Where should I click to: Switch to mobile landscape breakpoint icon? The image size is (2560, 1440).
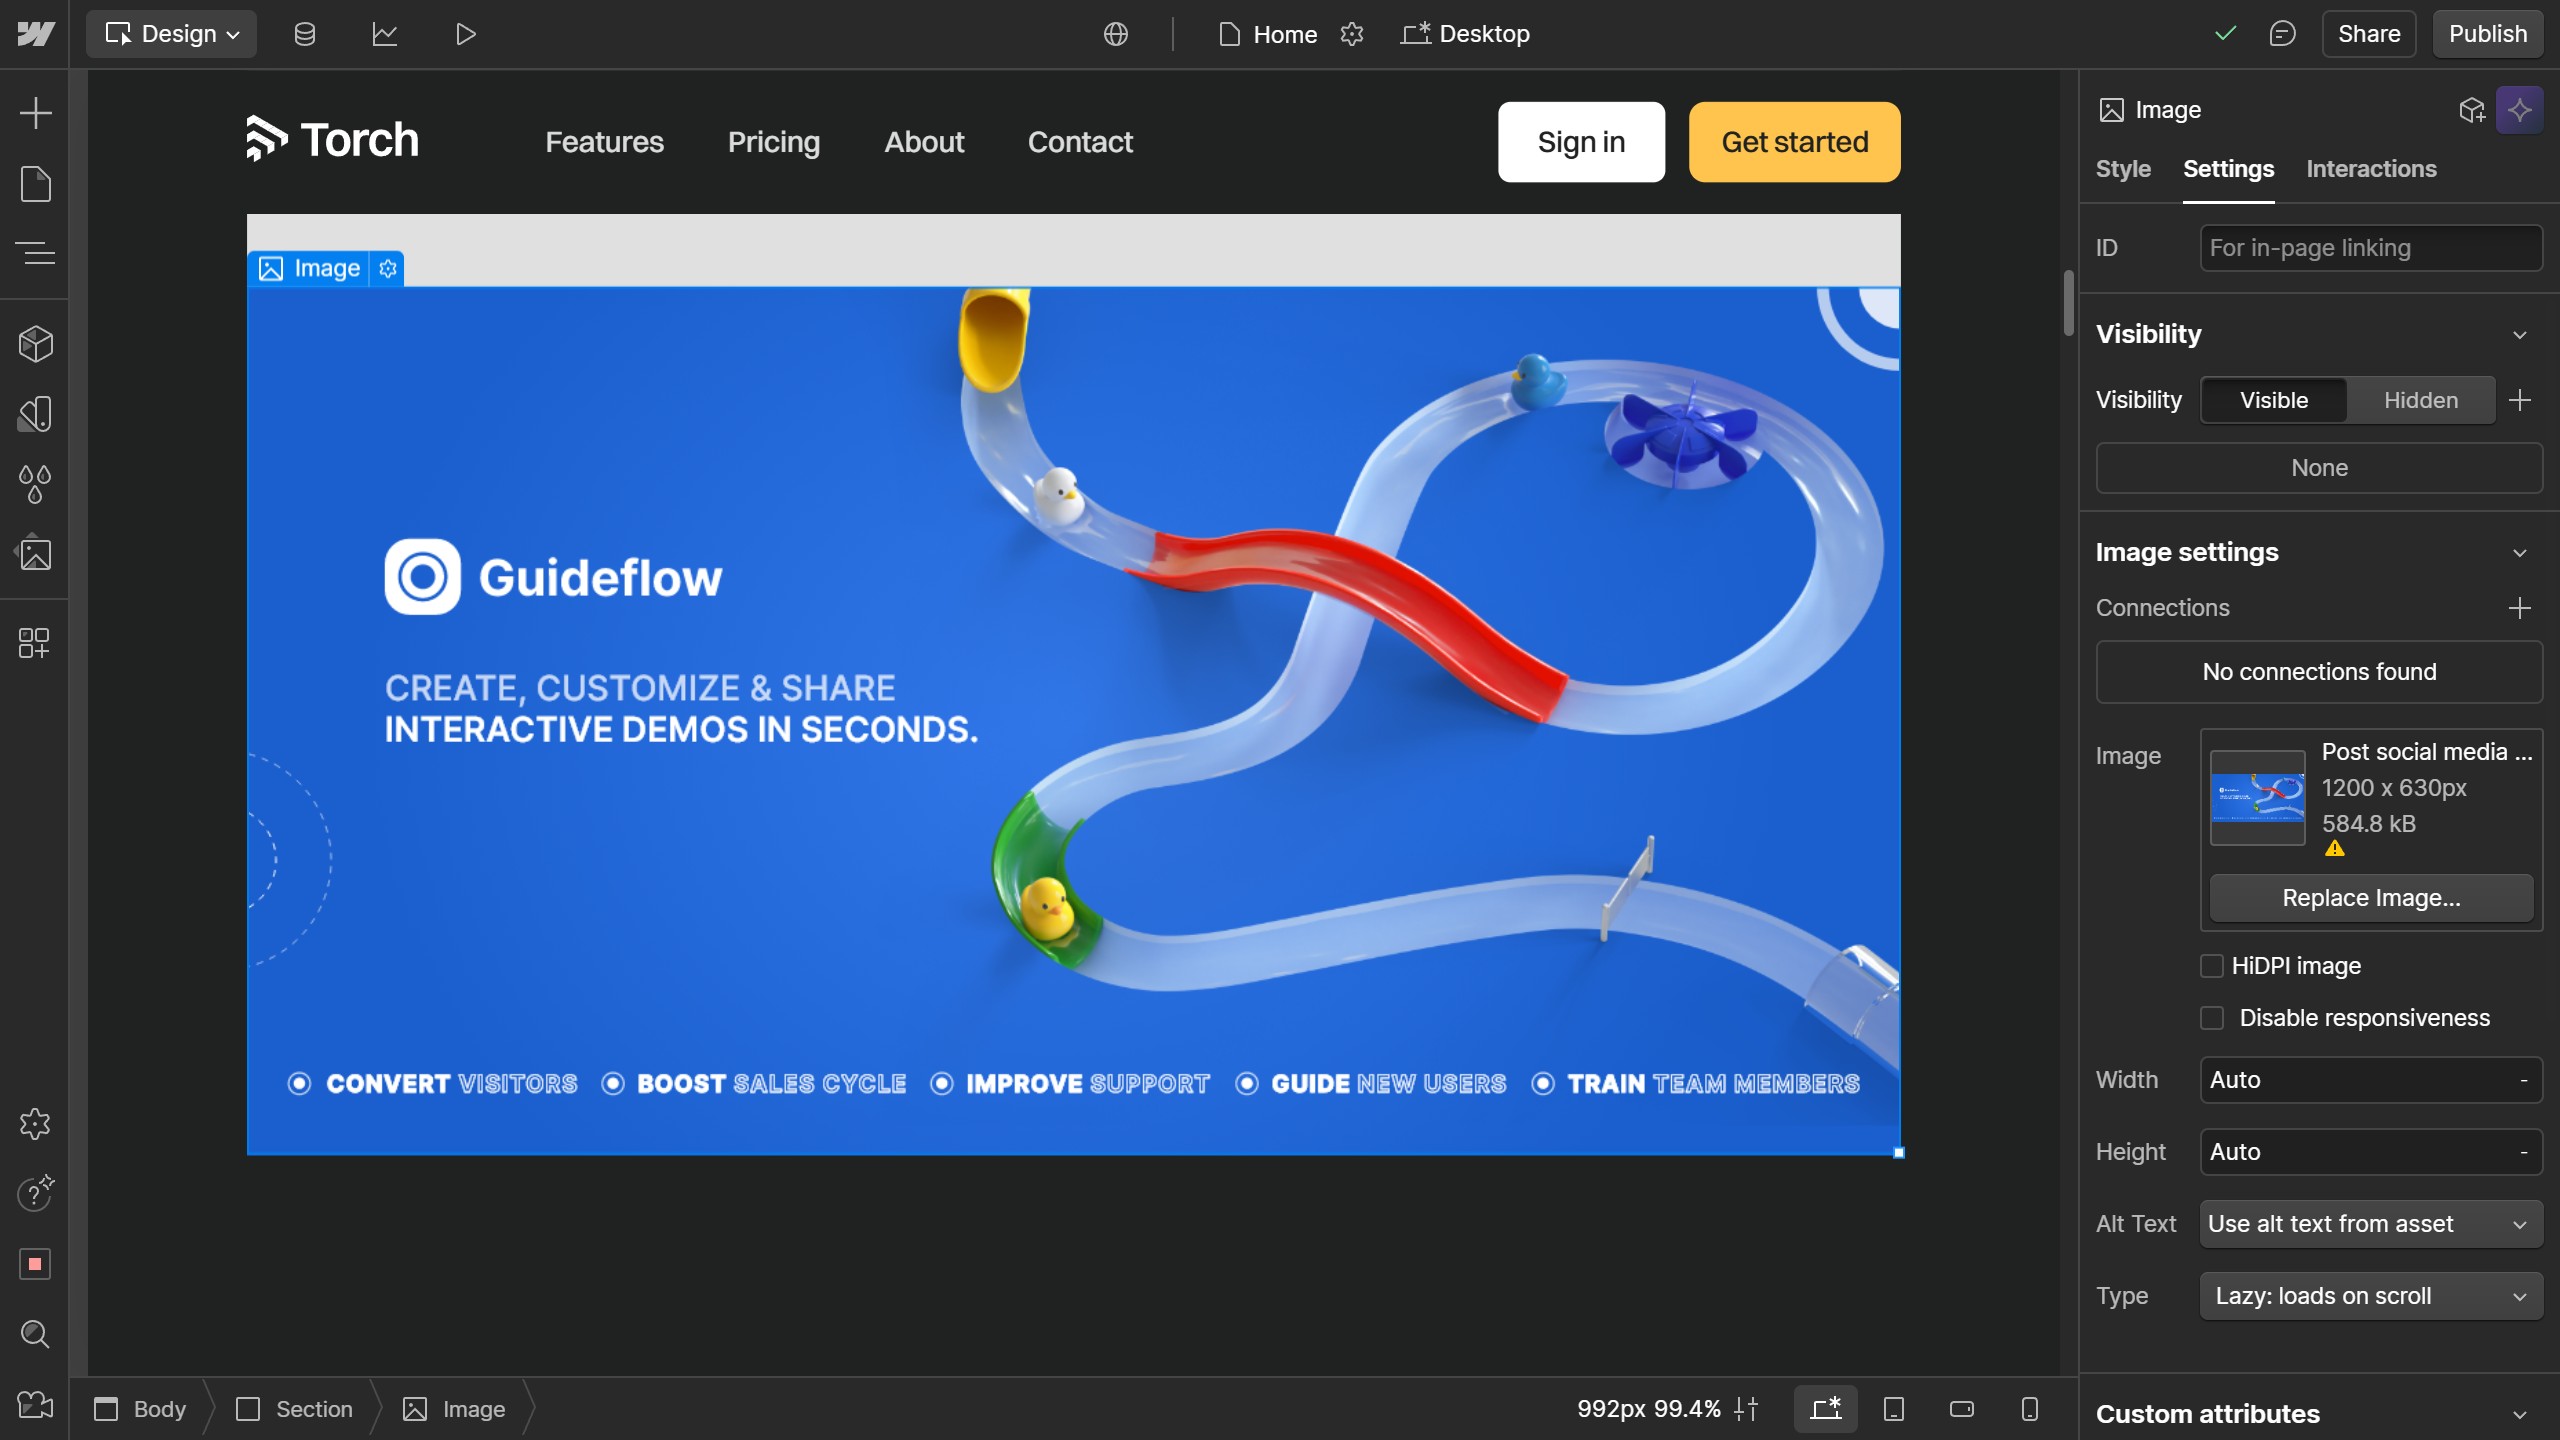pyautogui.click(x=1961, y=1409)
